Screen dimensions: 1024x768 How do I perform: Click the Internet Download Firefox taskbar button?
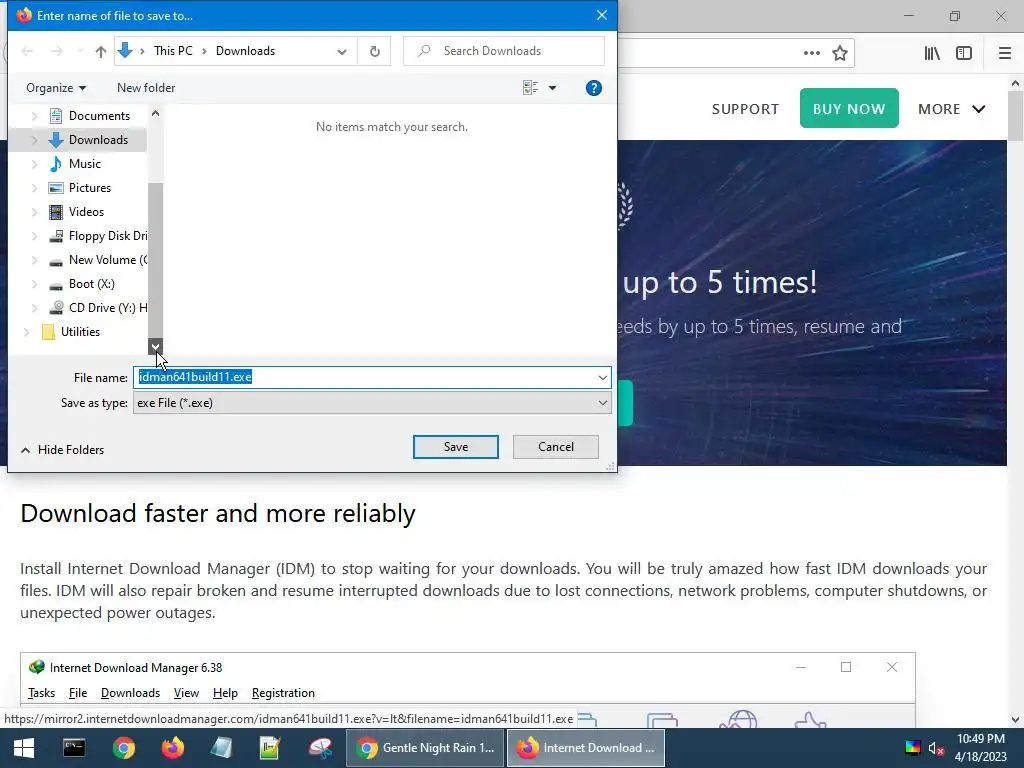586,748
